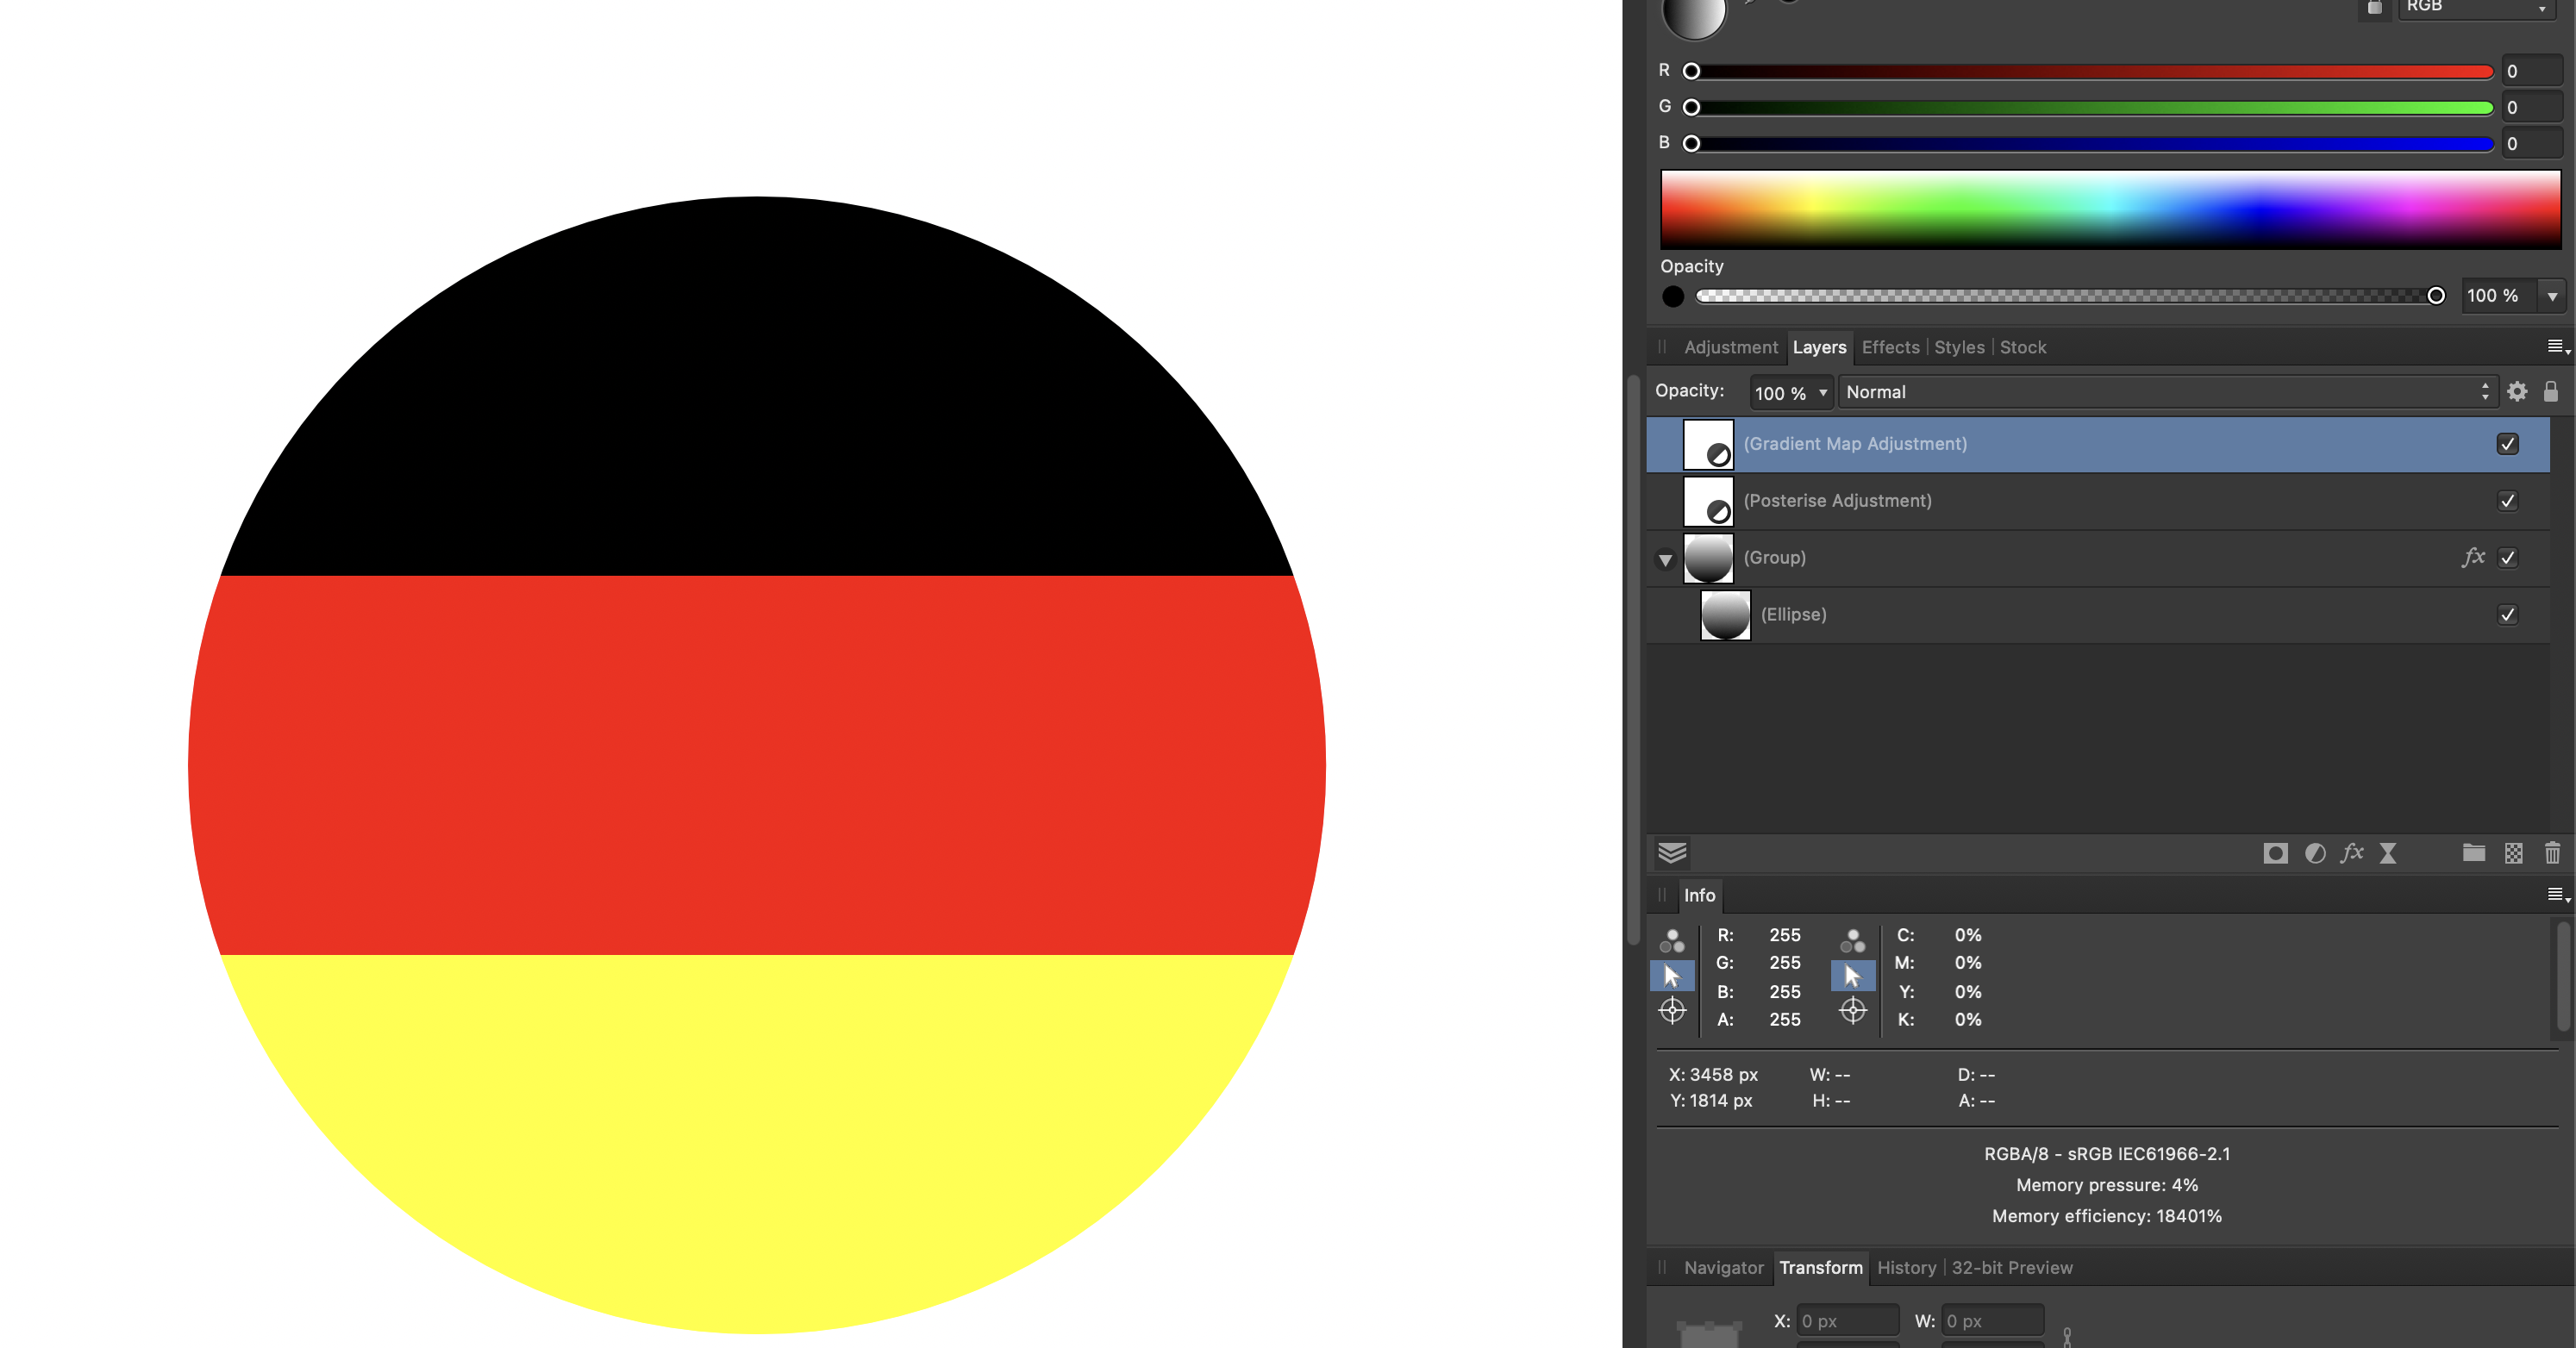The width and height of the screenshot is (2576, 1348).
Task: Click the Ellipse layer thumbnail
Action: click(x=1725, y=614)
